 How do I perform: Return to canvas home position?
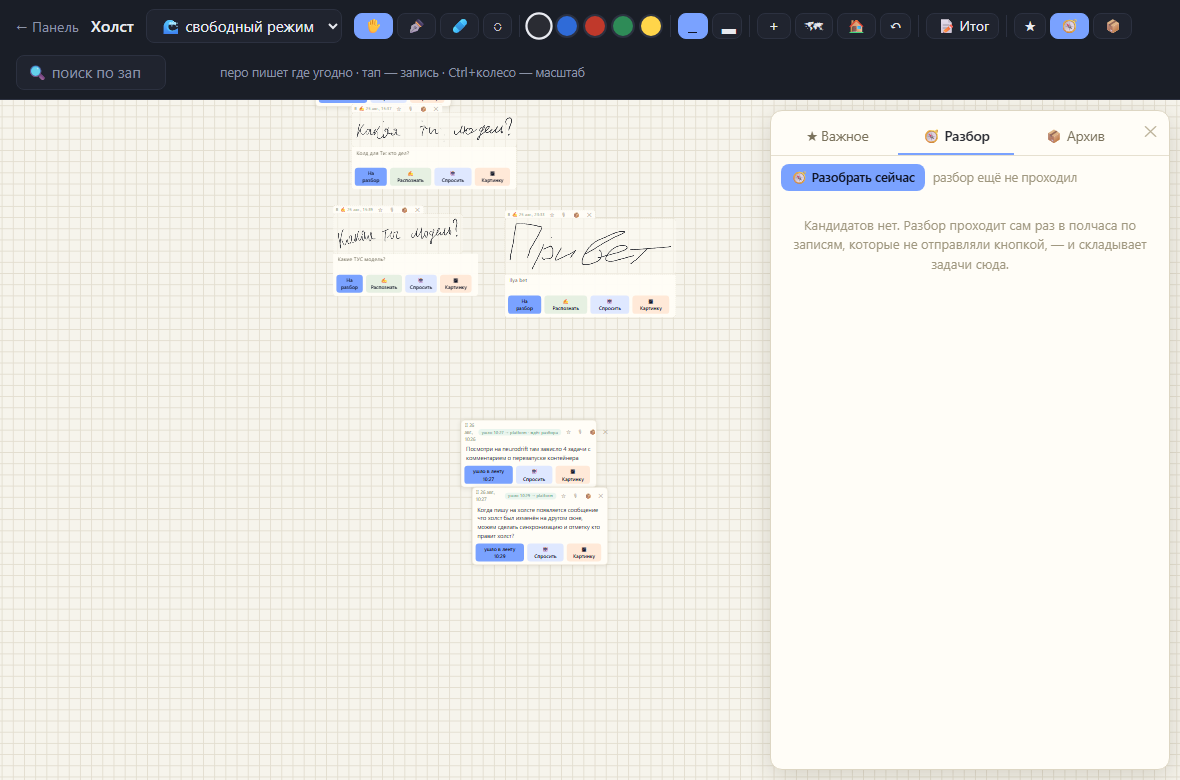856,26
